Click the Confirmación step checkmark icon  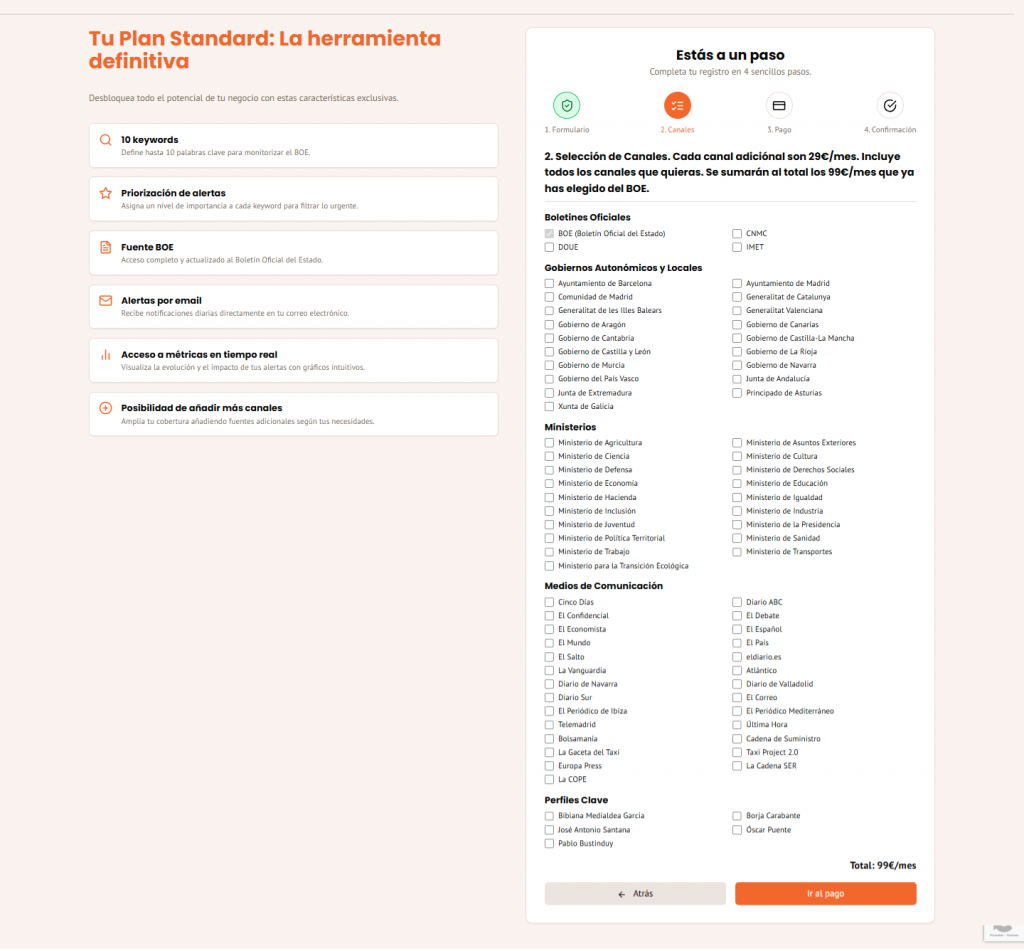point(889,105)
